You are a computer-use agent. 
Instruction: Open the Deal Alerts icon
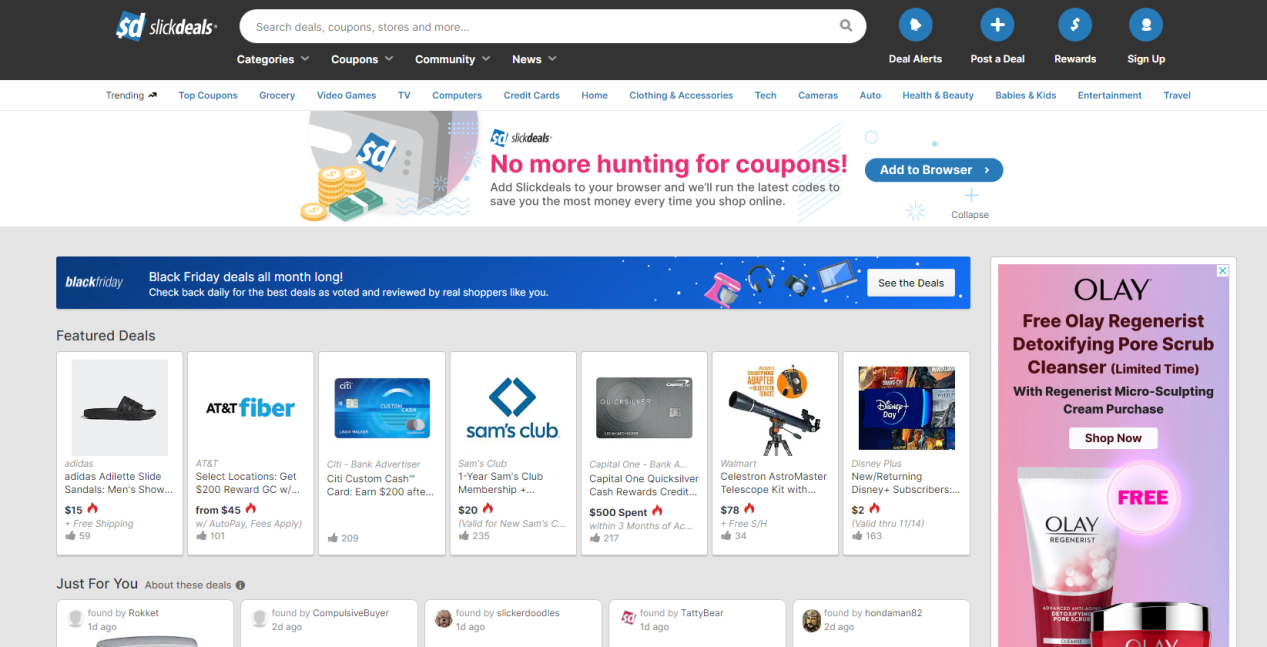click(x=915, y=25)
